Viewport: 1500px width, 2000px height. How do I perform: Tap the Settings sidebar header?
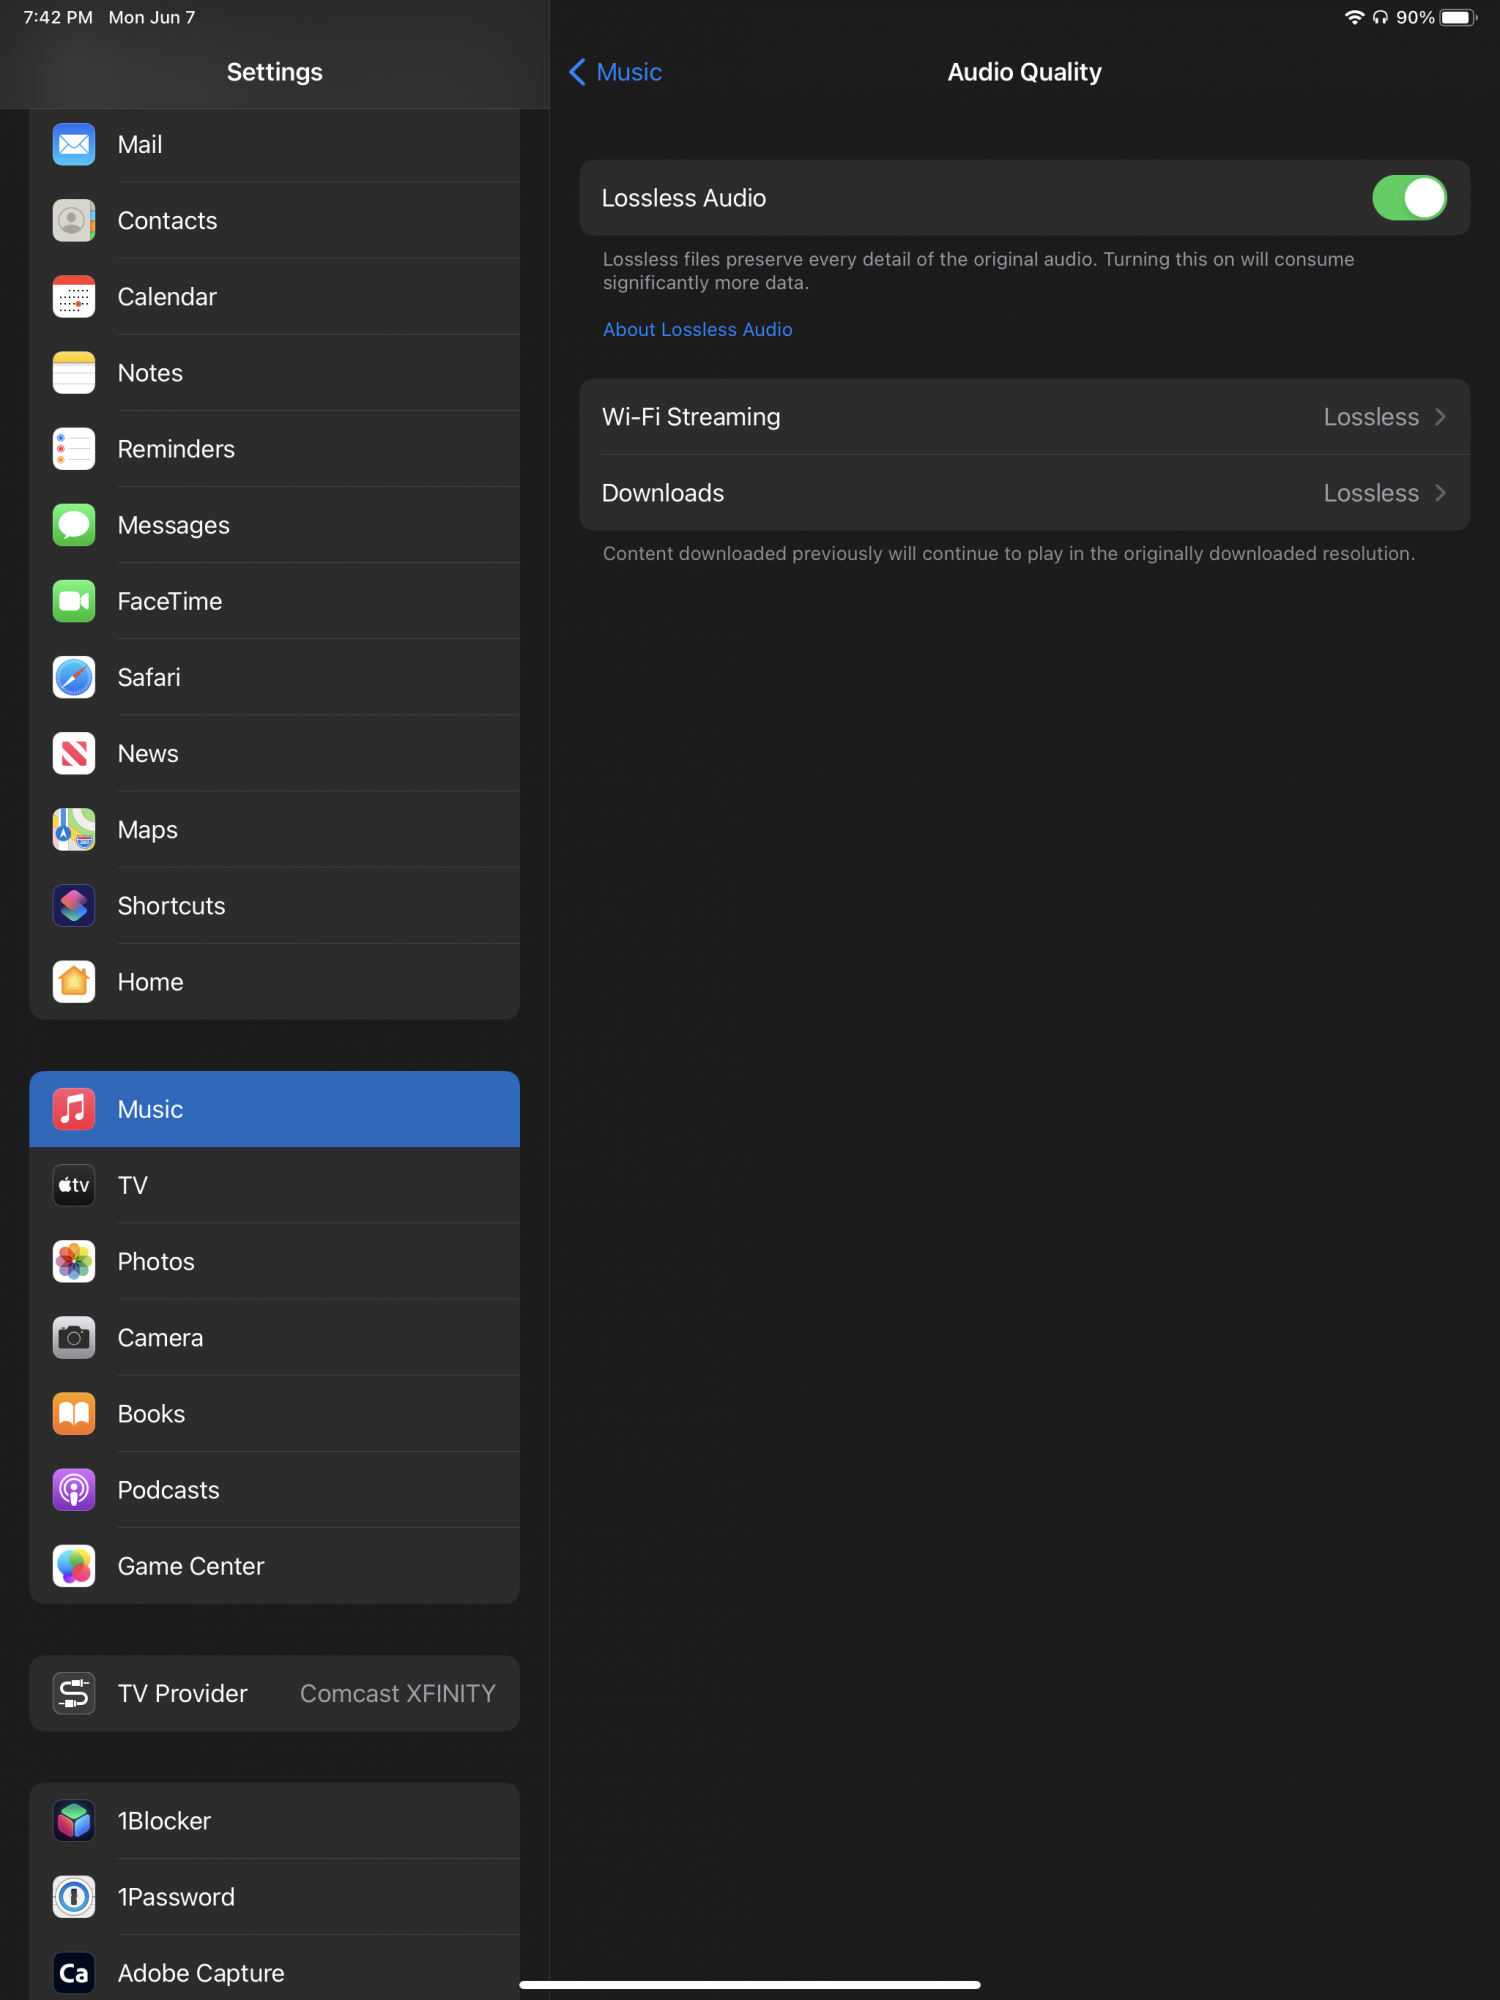click(x=275, y=72)
